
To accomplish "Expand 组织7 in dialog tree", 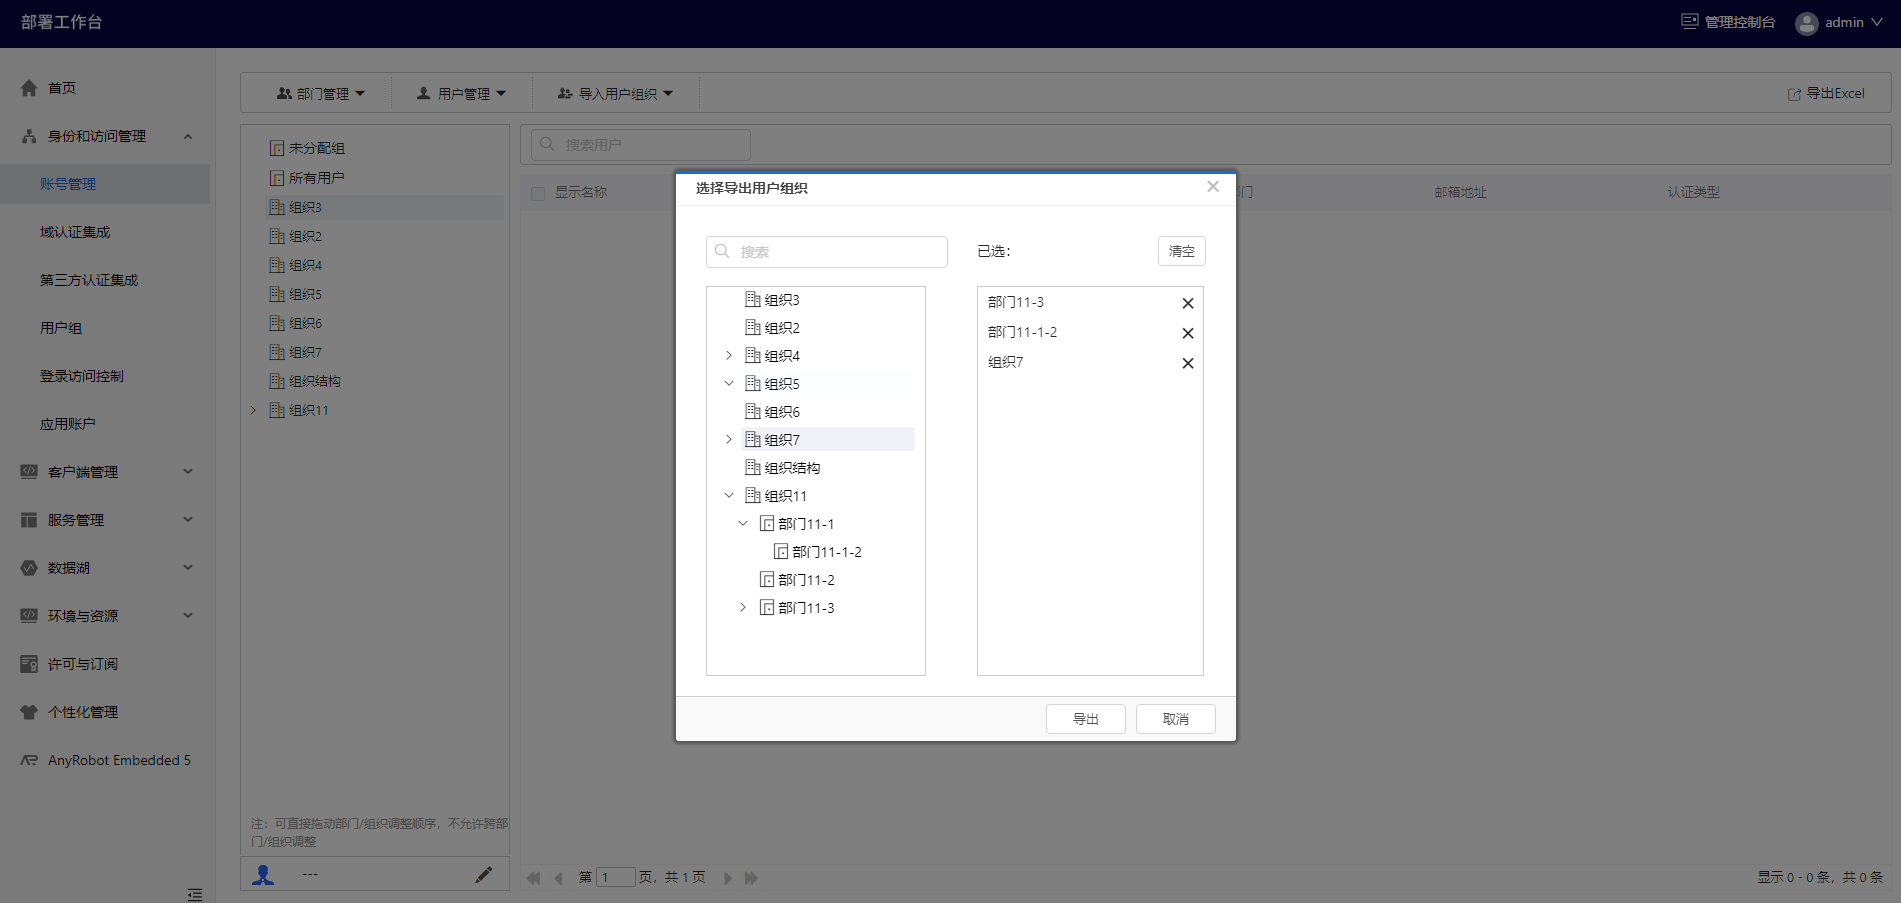I will click(x=729, y=440).
